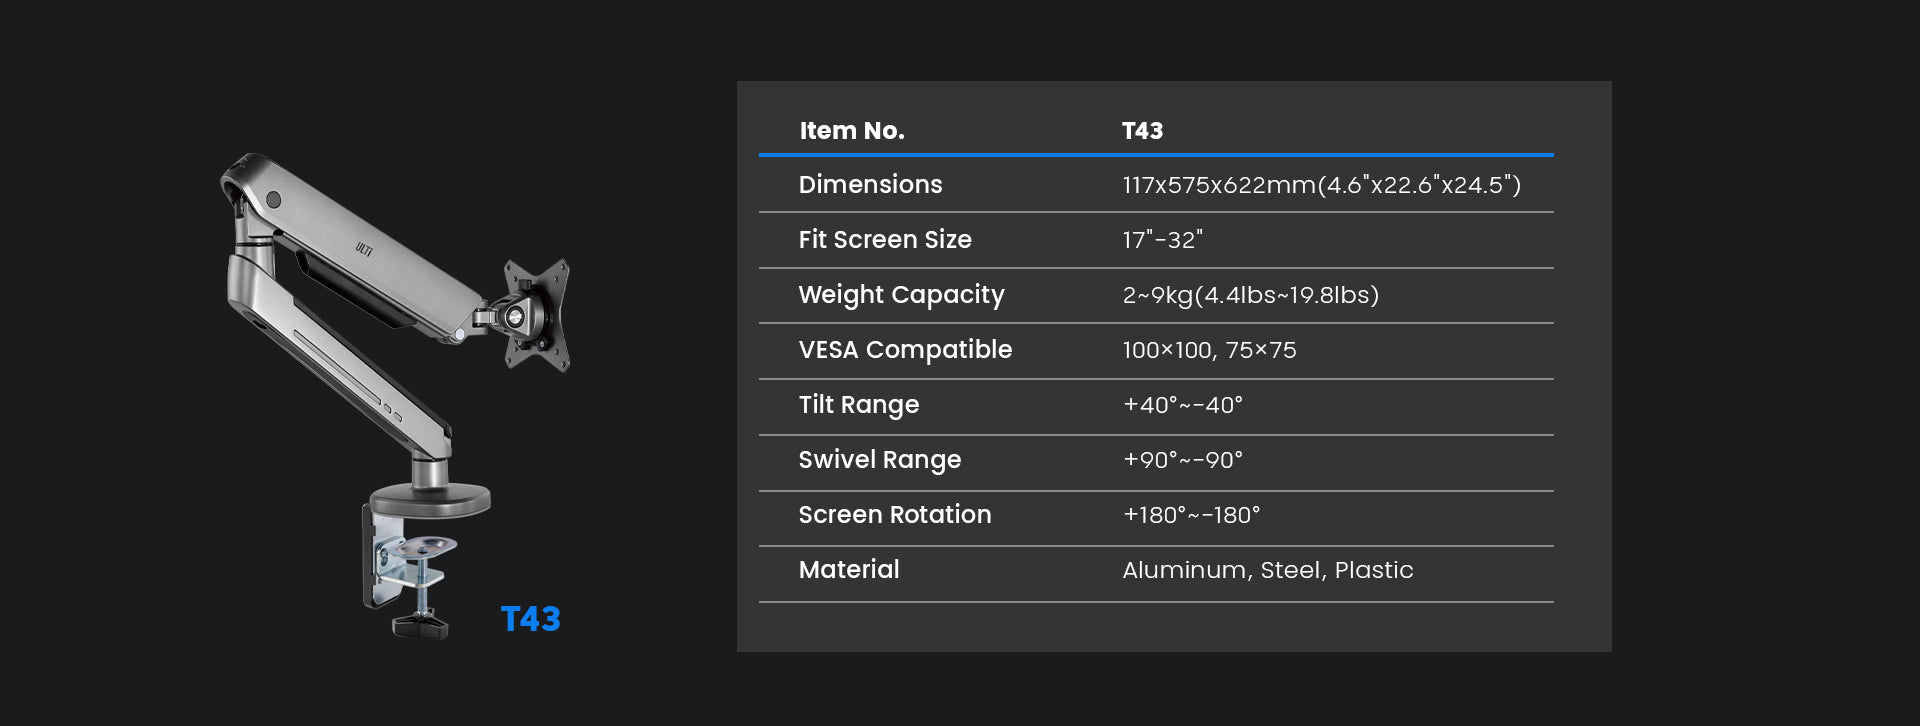Viewport: 1920px width, 726px height.
Task: Click the 100×100, 75×75 VESA value
Action: (1209, 350)
